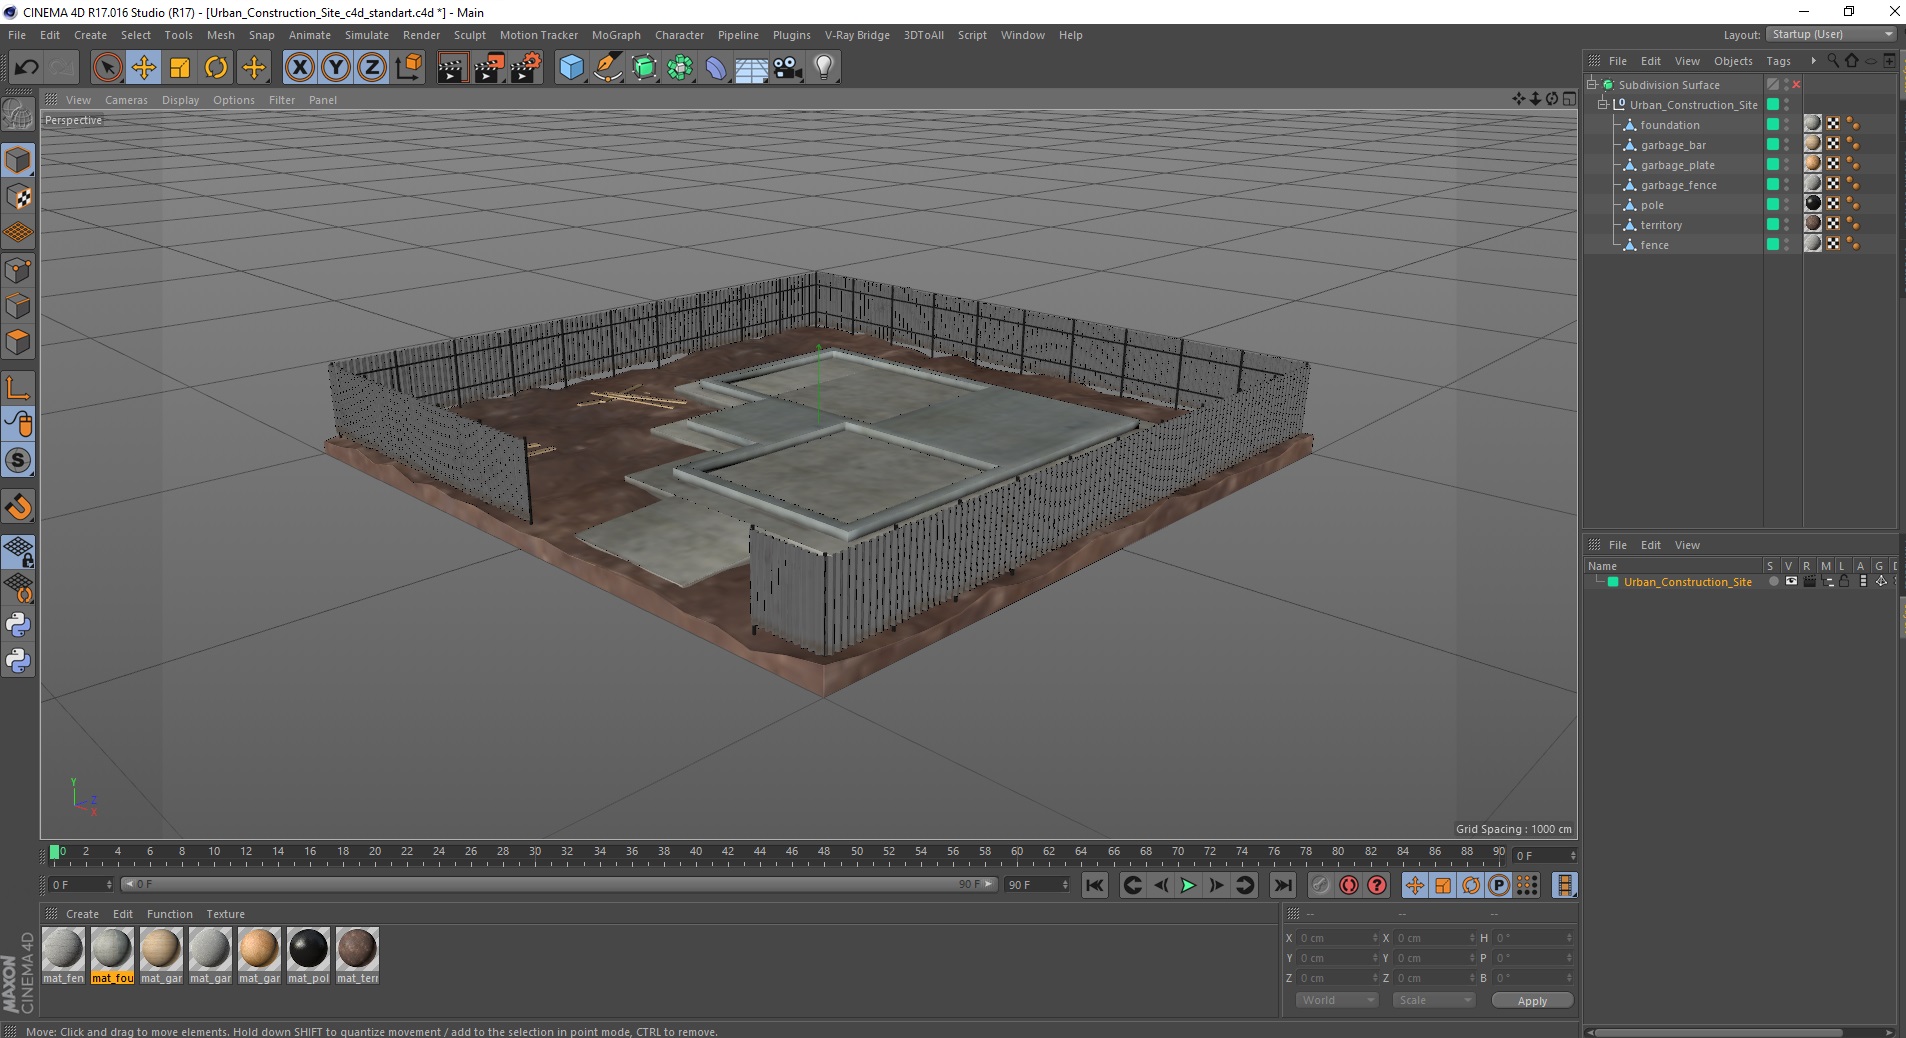This screenshot has height=1038, width=1906.
Task: Add a Camera object
Action: [788, 67]
